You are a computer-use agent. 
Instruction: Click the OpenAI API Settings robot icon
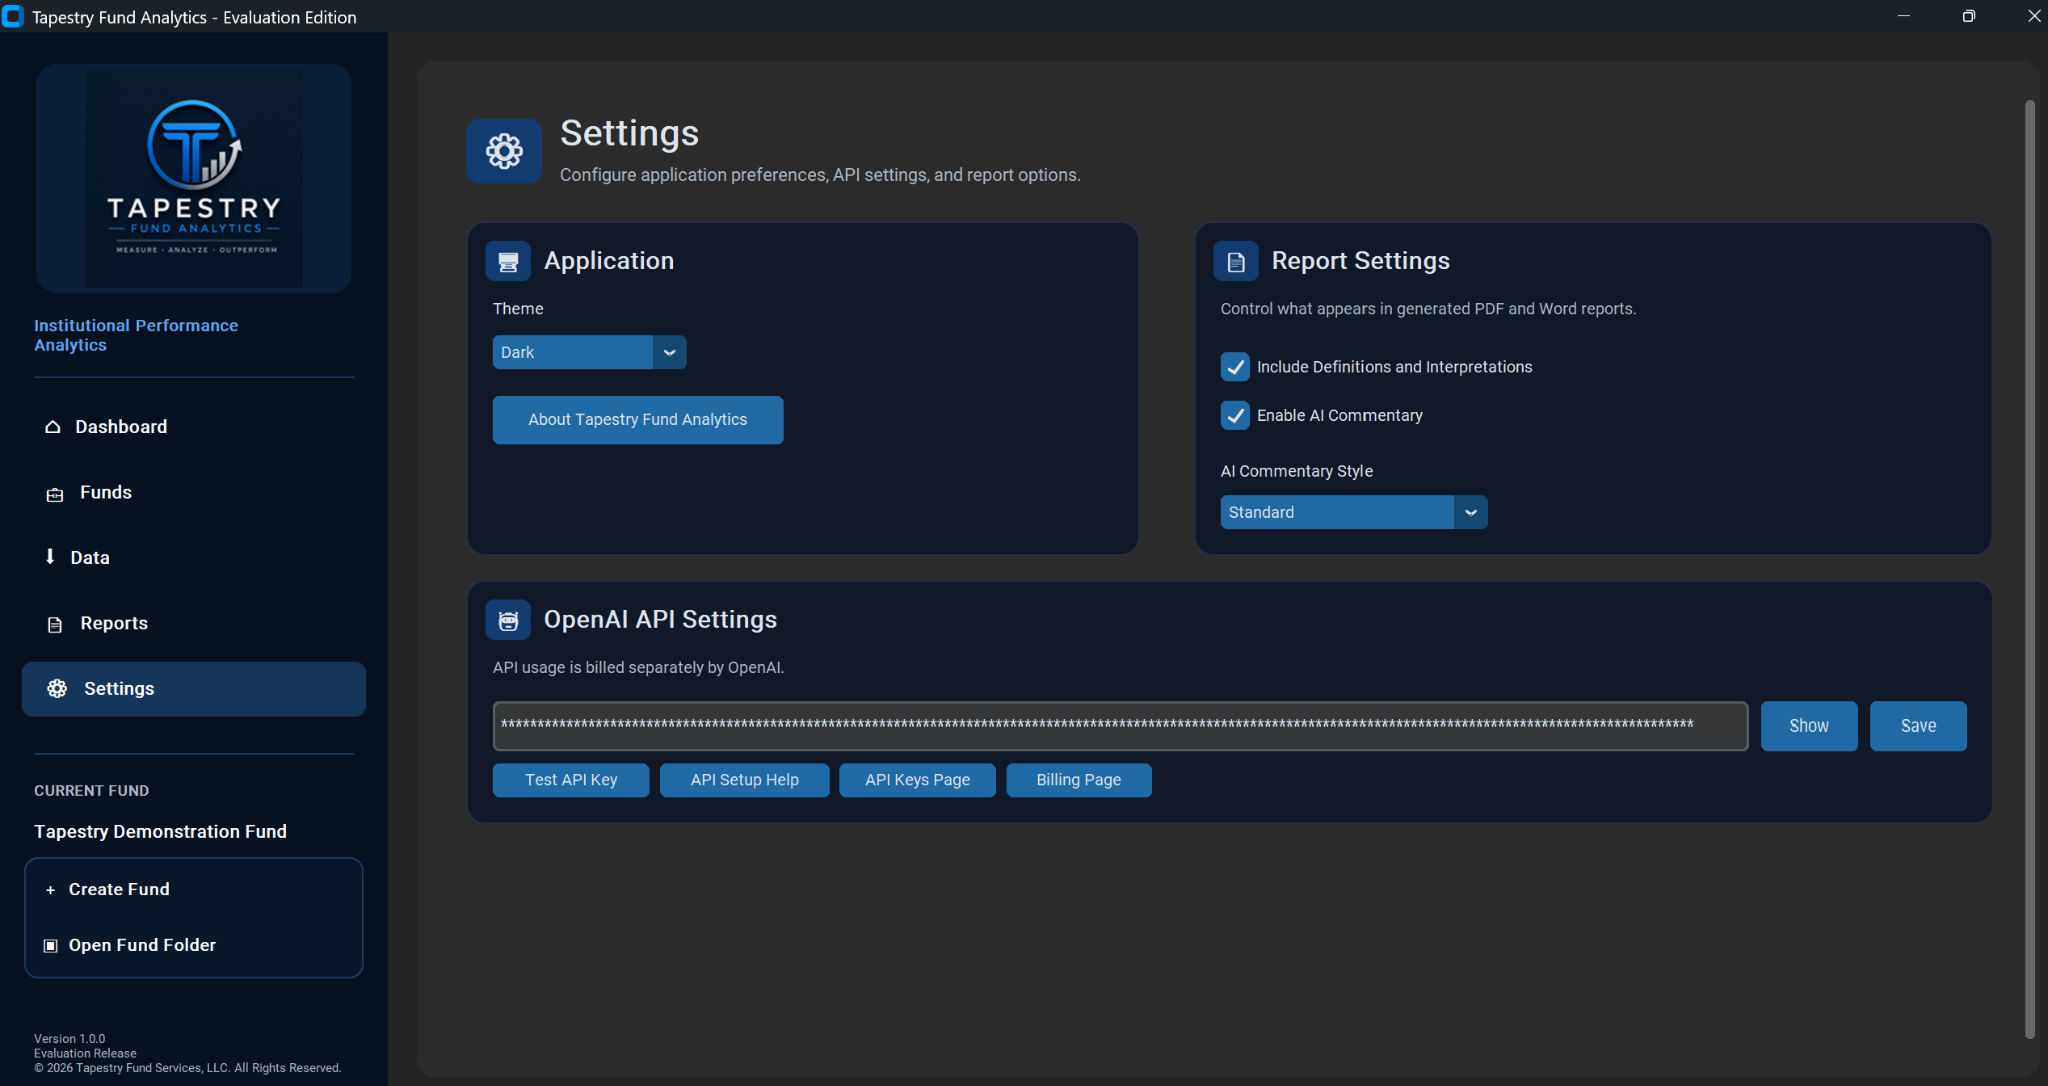pos(508,620)
